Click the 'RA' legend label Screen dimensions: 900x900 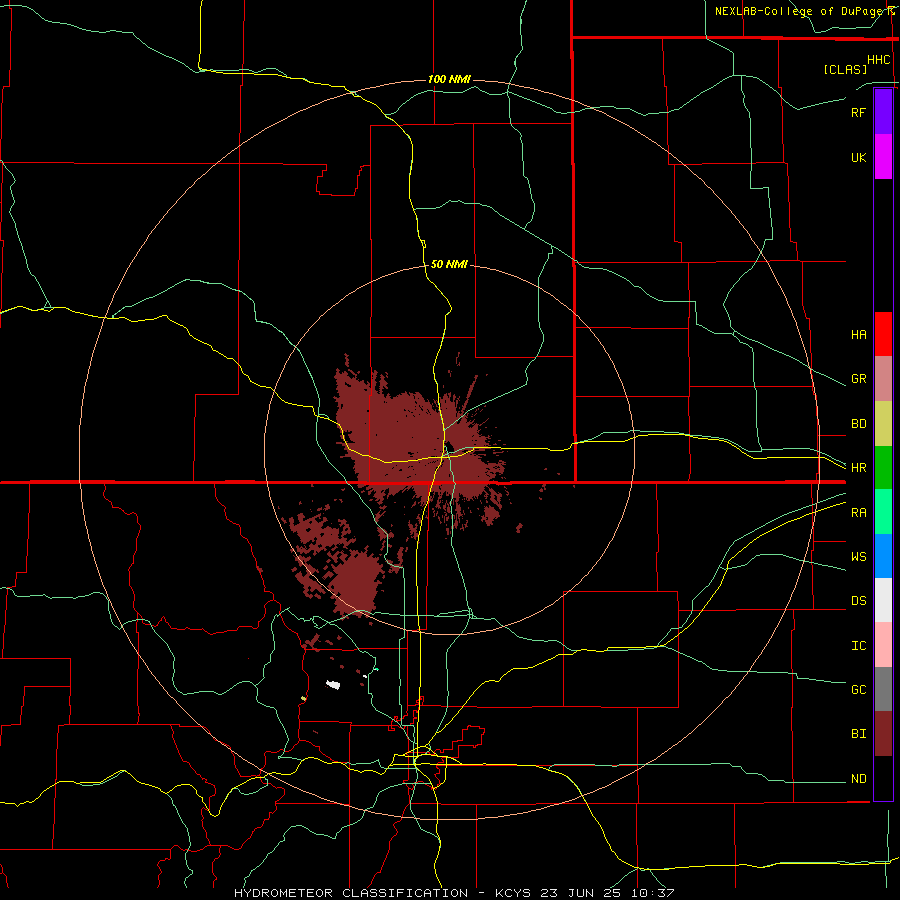858,512
